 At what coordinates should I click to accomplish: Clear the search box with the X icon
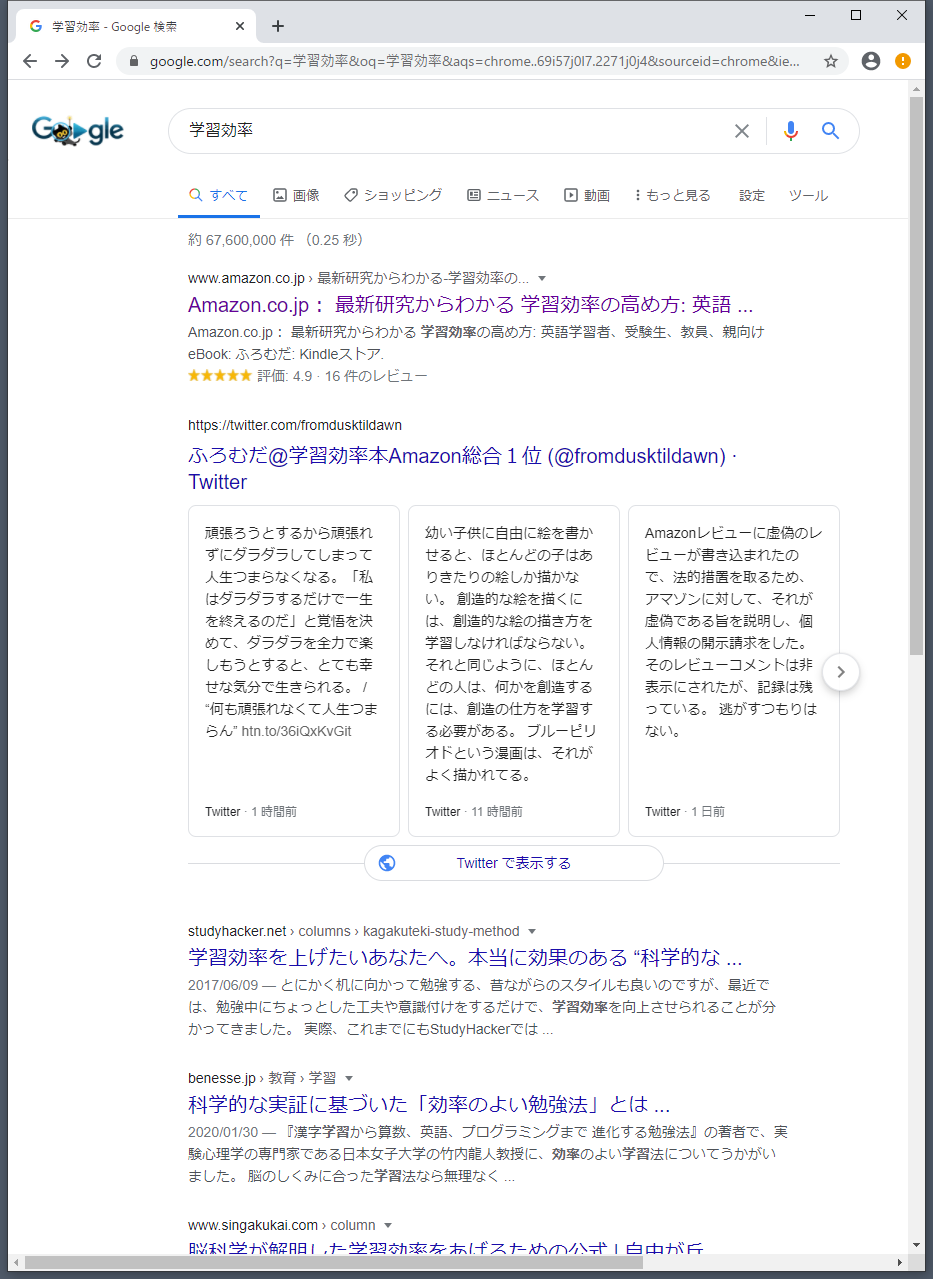point(742,131)
